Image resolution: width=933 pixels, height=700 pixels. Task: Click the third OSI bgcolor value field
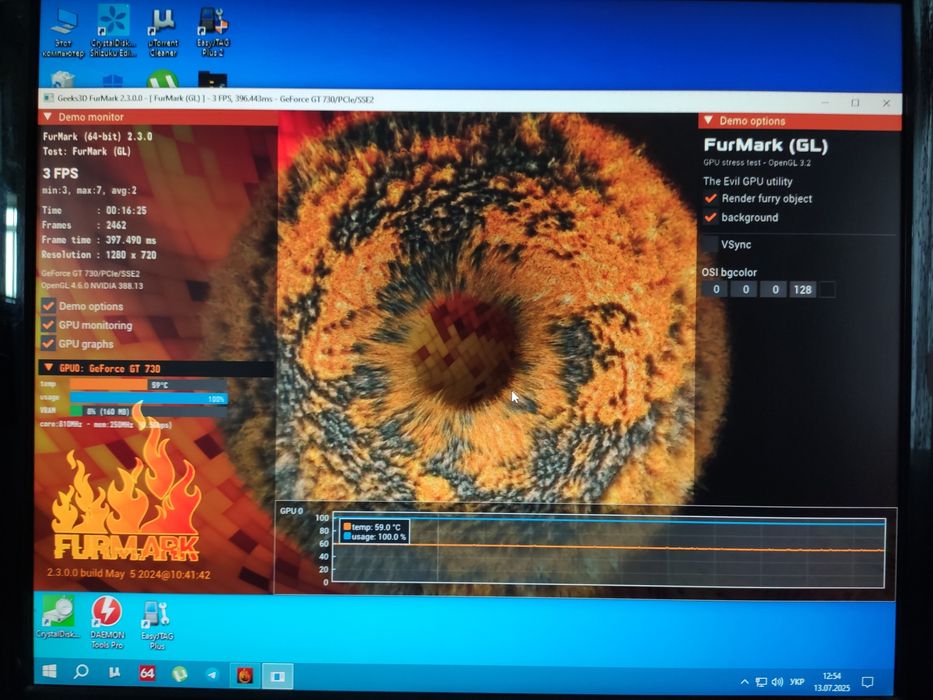pos(774,289)
